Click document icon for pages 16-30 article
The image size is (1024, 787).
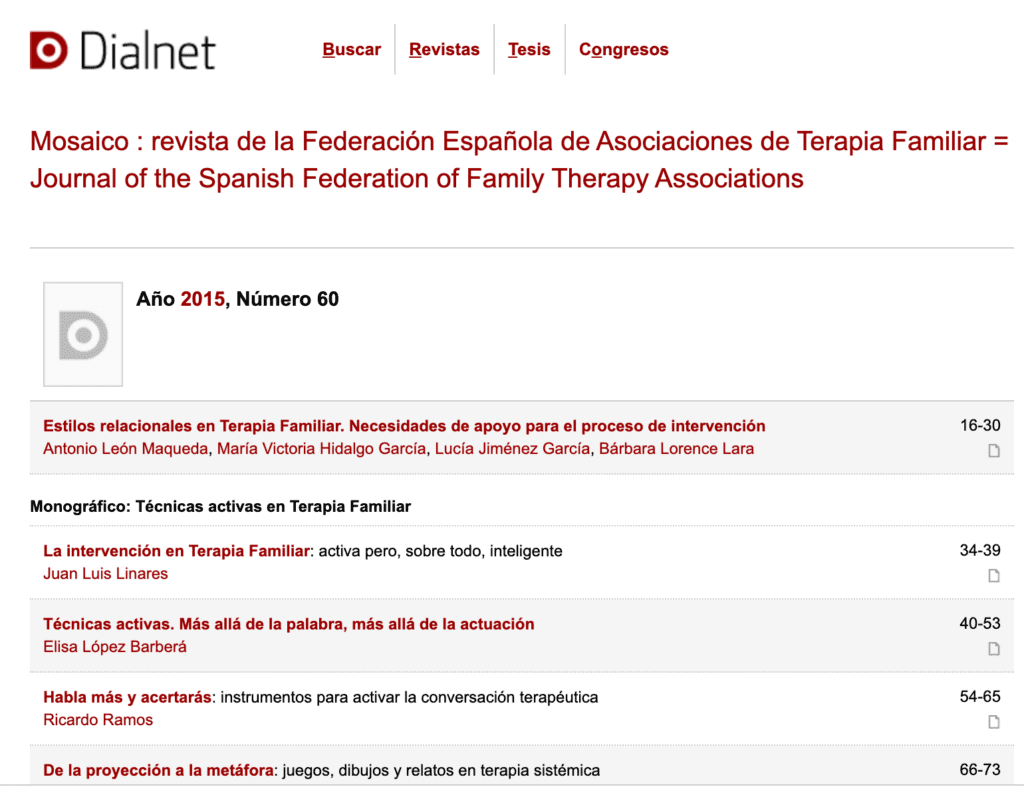pyautogui.click(x=994, y=451)
